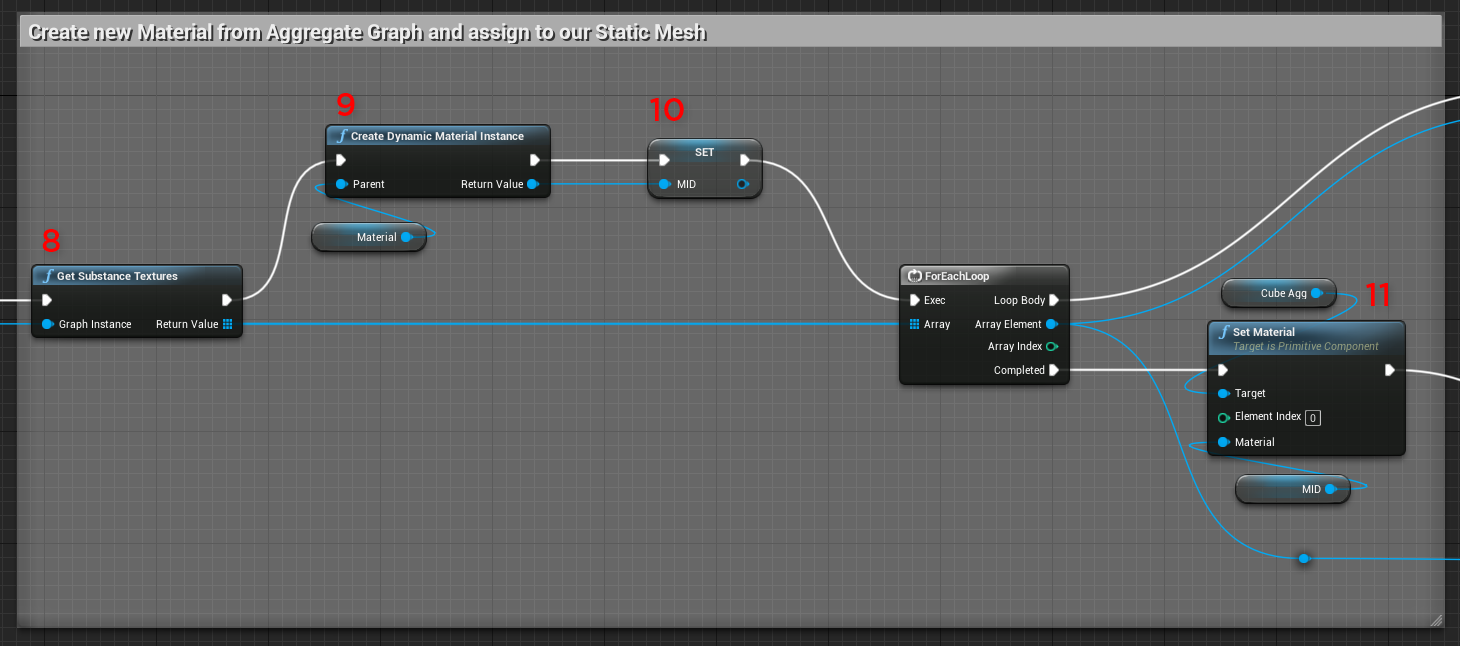1460x646 pixels.
Task: Click the Parent input pin on Create Dynamic Material Instance
Action: tap(343, 184)
